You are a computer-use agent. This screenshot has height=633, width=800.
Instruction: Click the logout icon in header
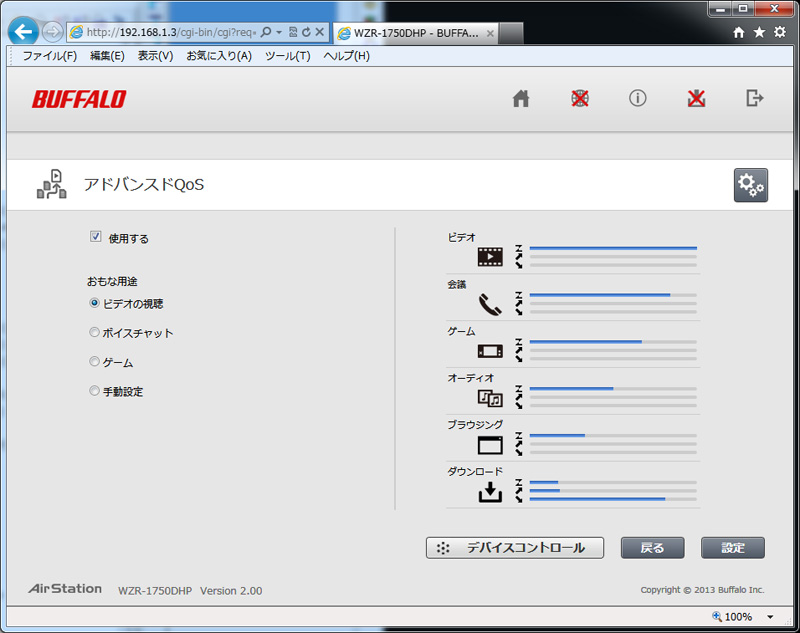point(755,98)
